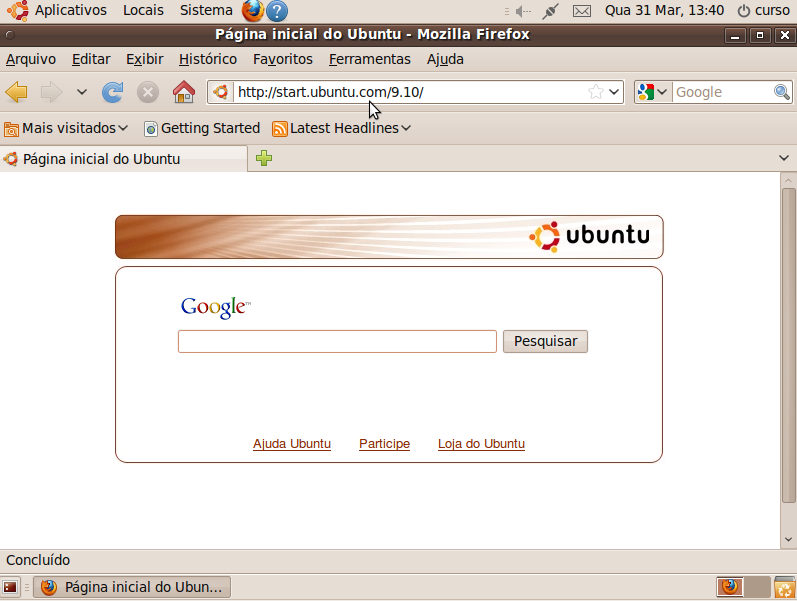Viewport: 797px width, 601px height.
Task: Open the Arquivo menu
Action: pyautogui.click(x=31, y=59)
